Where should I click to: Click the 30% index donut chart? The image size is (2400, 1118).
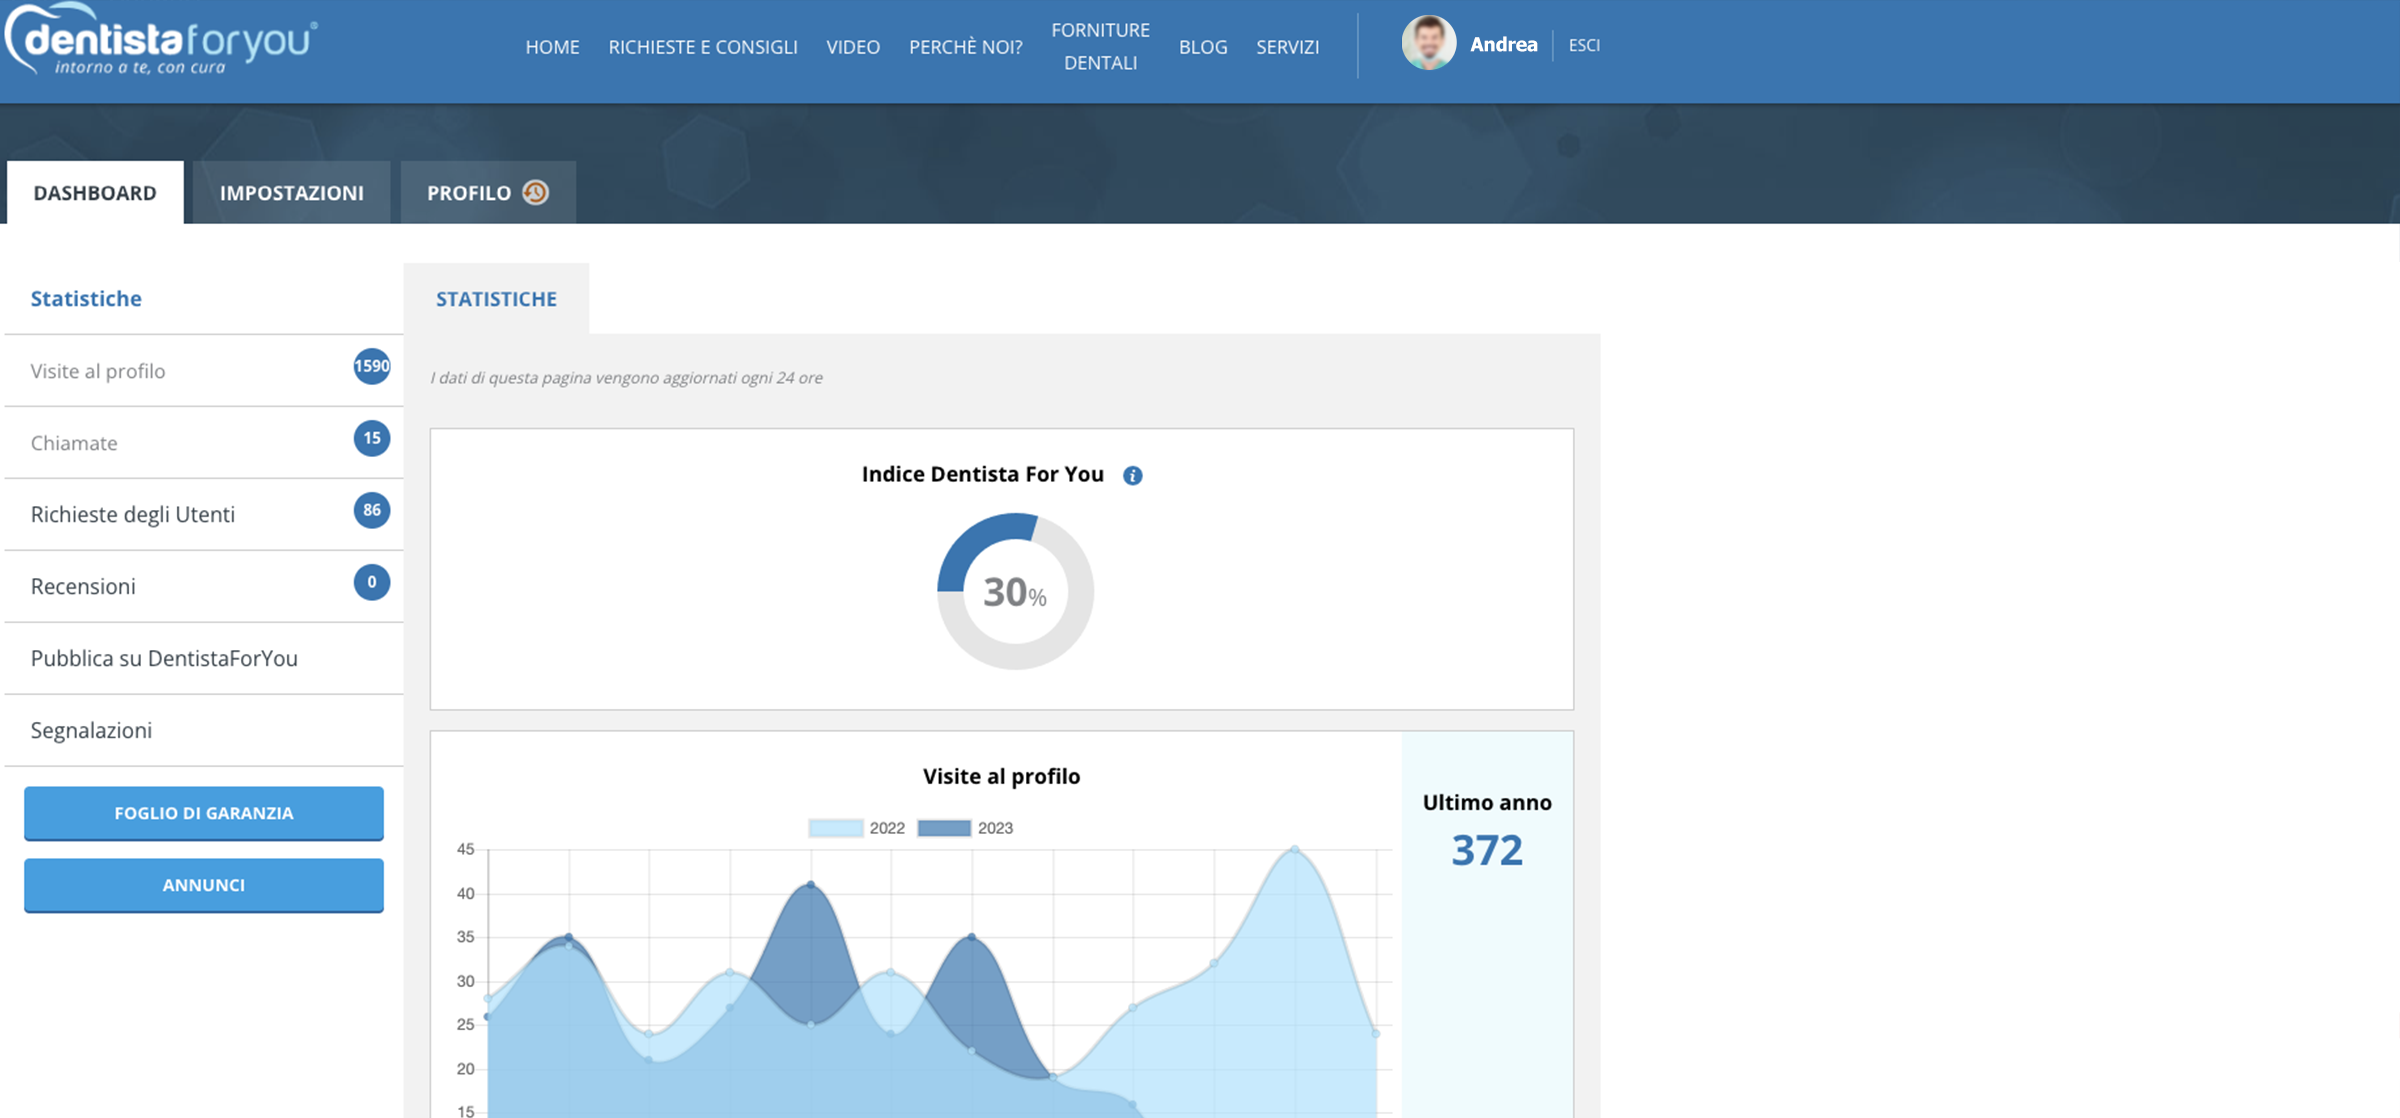(1015, 591)
